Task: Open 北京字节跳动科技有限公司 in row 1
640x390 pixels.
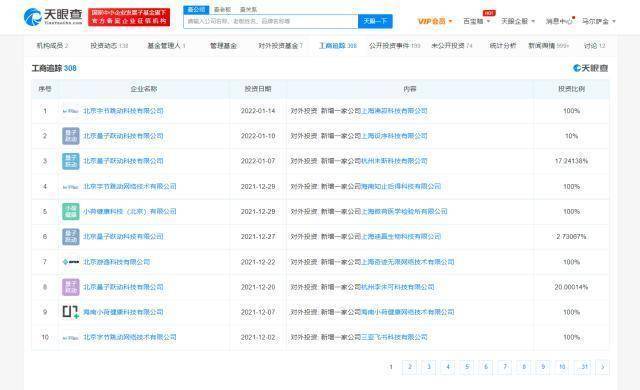Action: point(123,111)
